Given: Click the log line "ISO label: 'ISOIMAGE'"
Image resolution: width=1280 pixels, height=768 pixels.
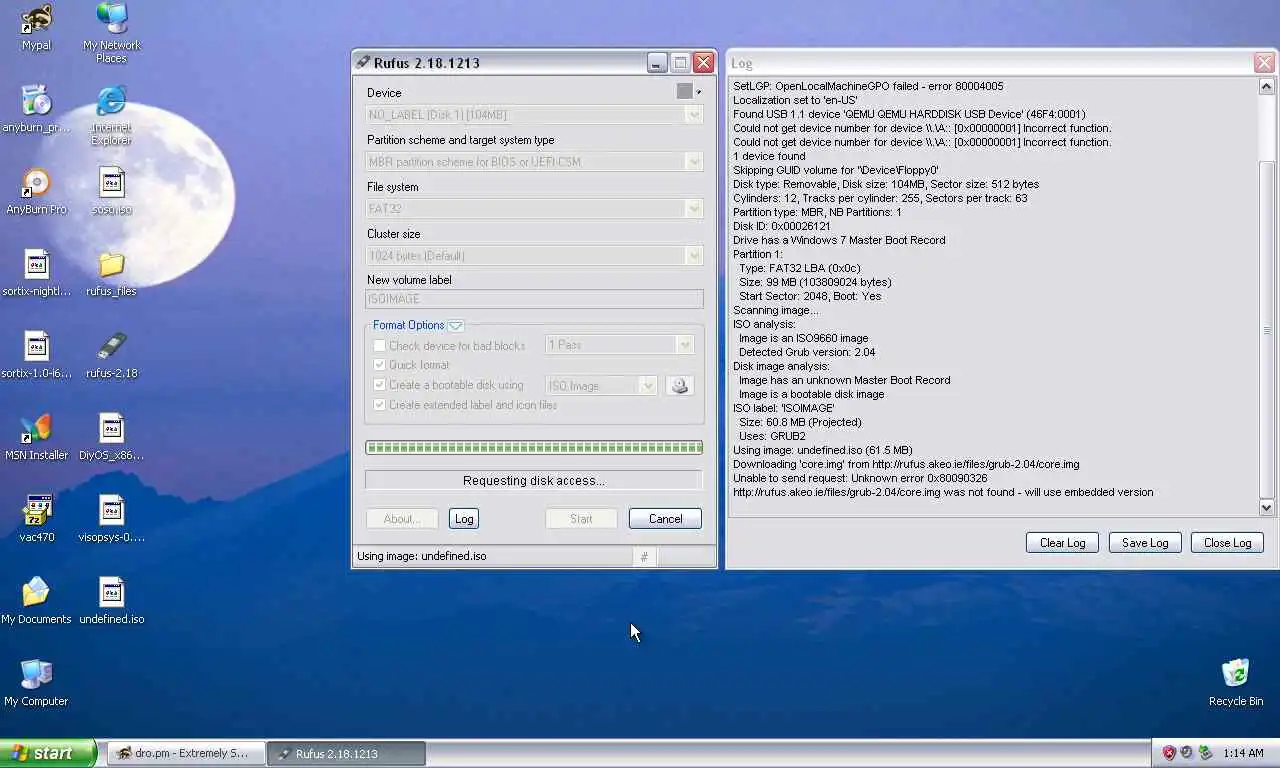Looking at the screenshot, I should tap(783, 408).
